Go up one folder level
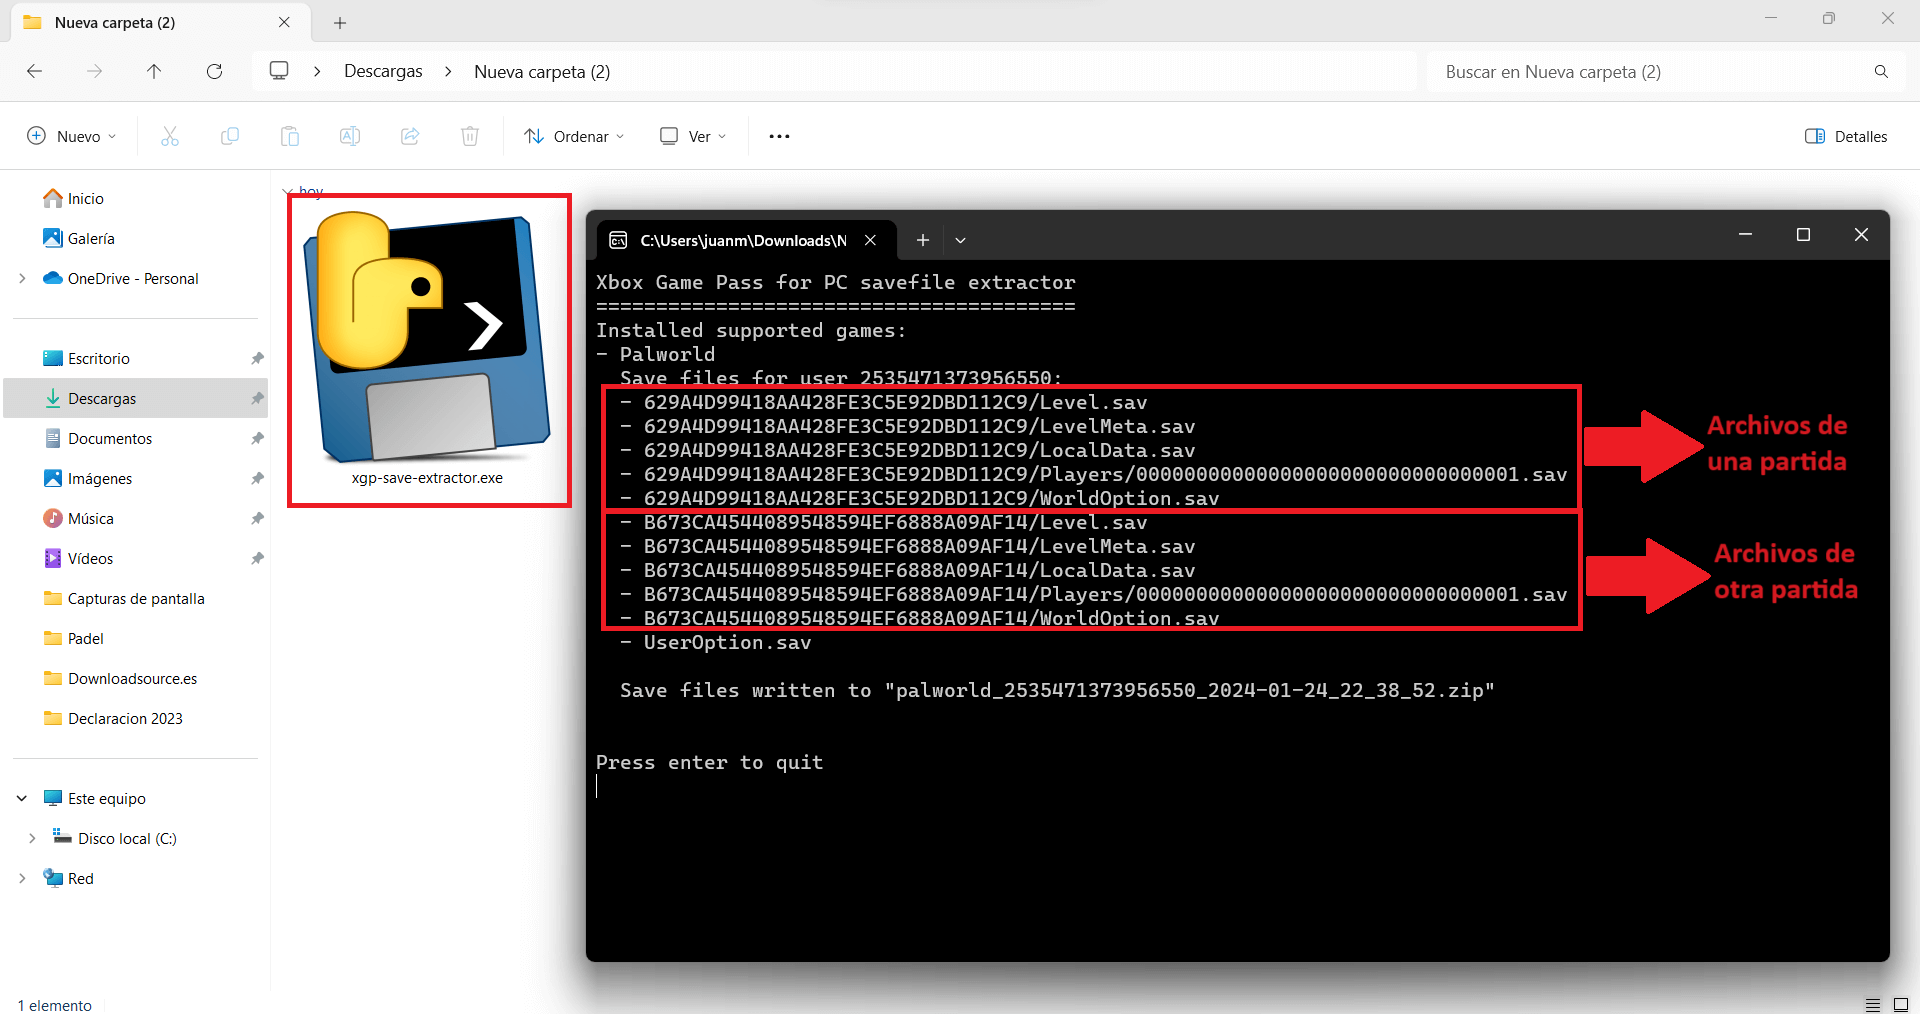Screen dimensions: 1920x1014 click(x=154, y=71)
